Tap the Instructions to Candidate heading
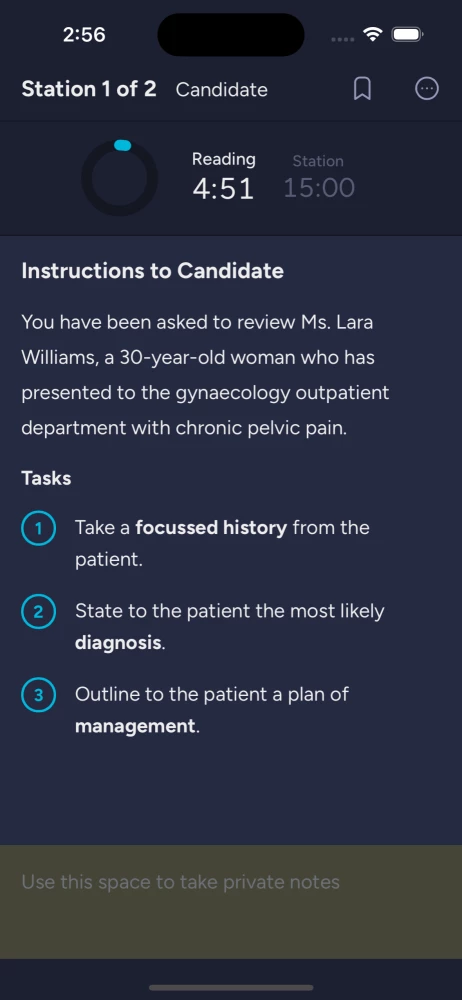Viewport: 462px width, 1000px height. point(153,271)
